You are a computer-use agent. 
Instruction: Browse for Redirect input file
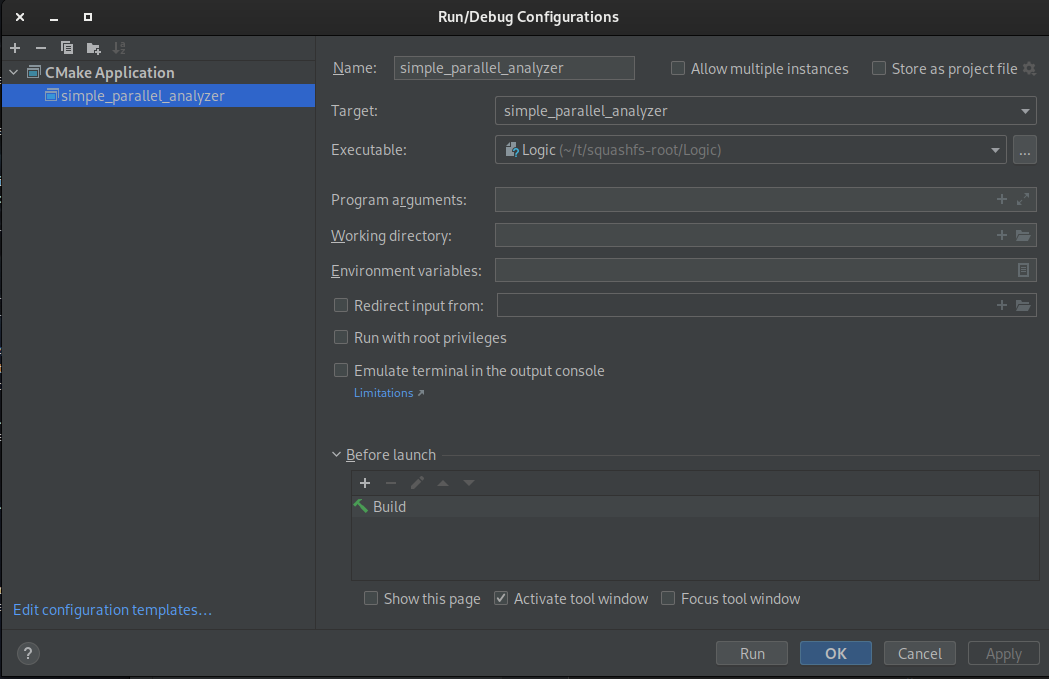click(x=1023, y=305)
